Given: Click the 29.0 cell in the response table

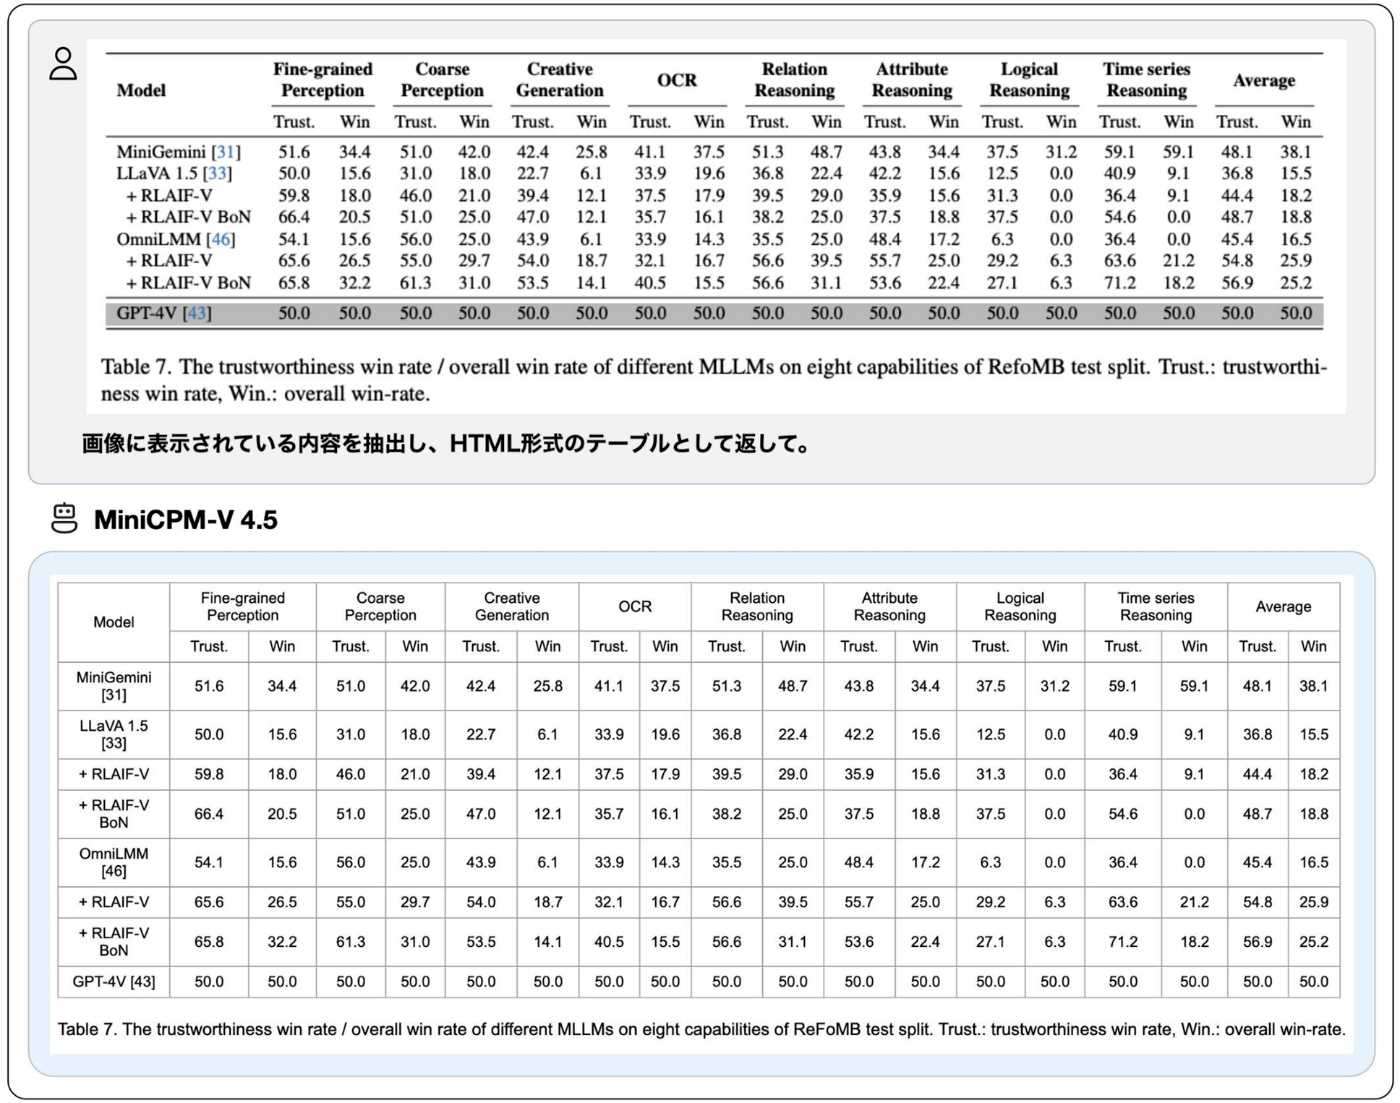Looking at the screenshot, I should tap(793, 774).
